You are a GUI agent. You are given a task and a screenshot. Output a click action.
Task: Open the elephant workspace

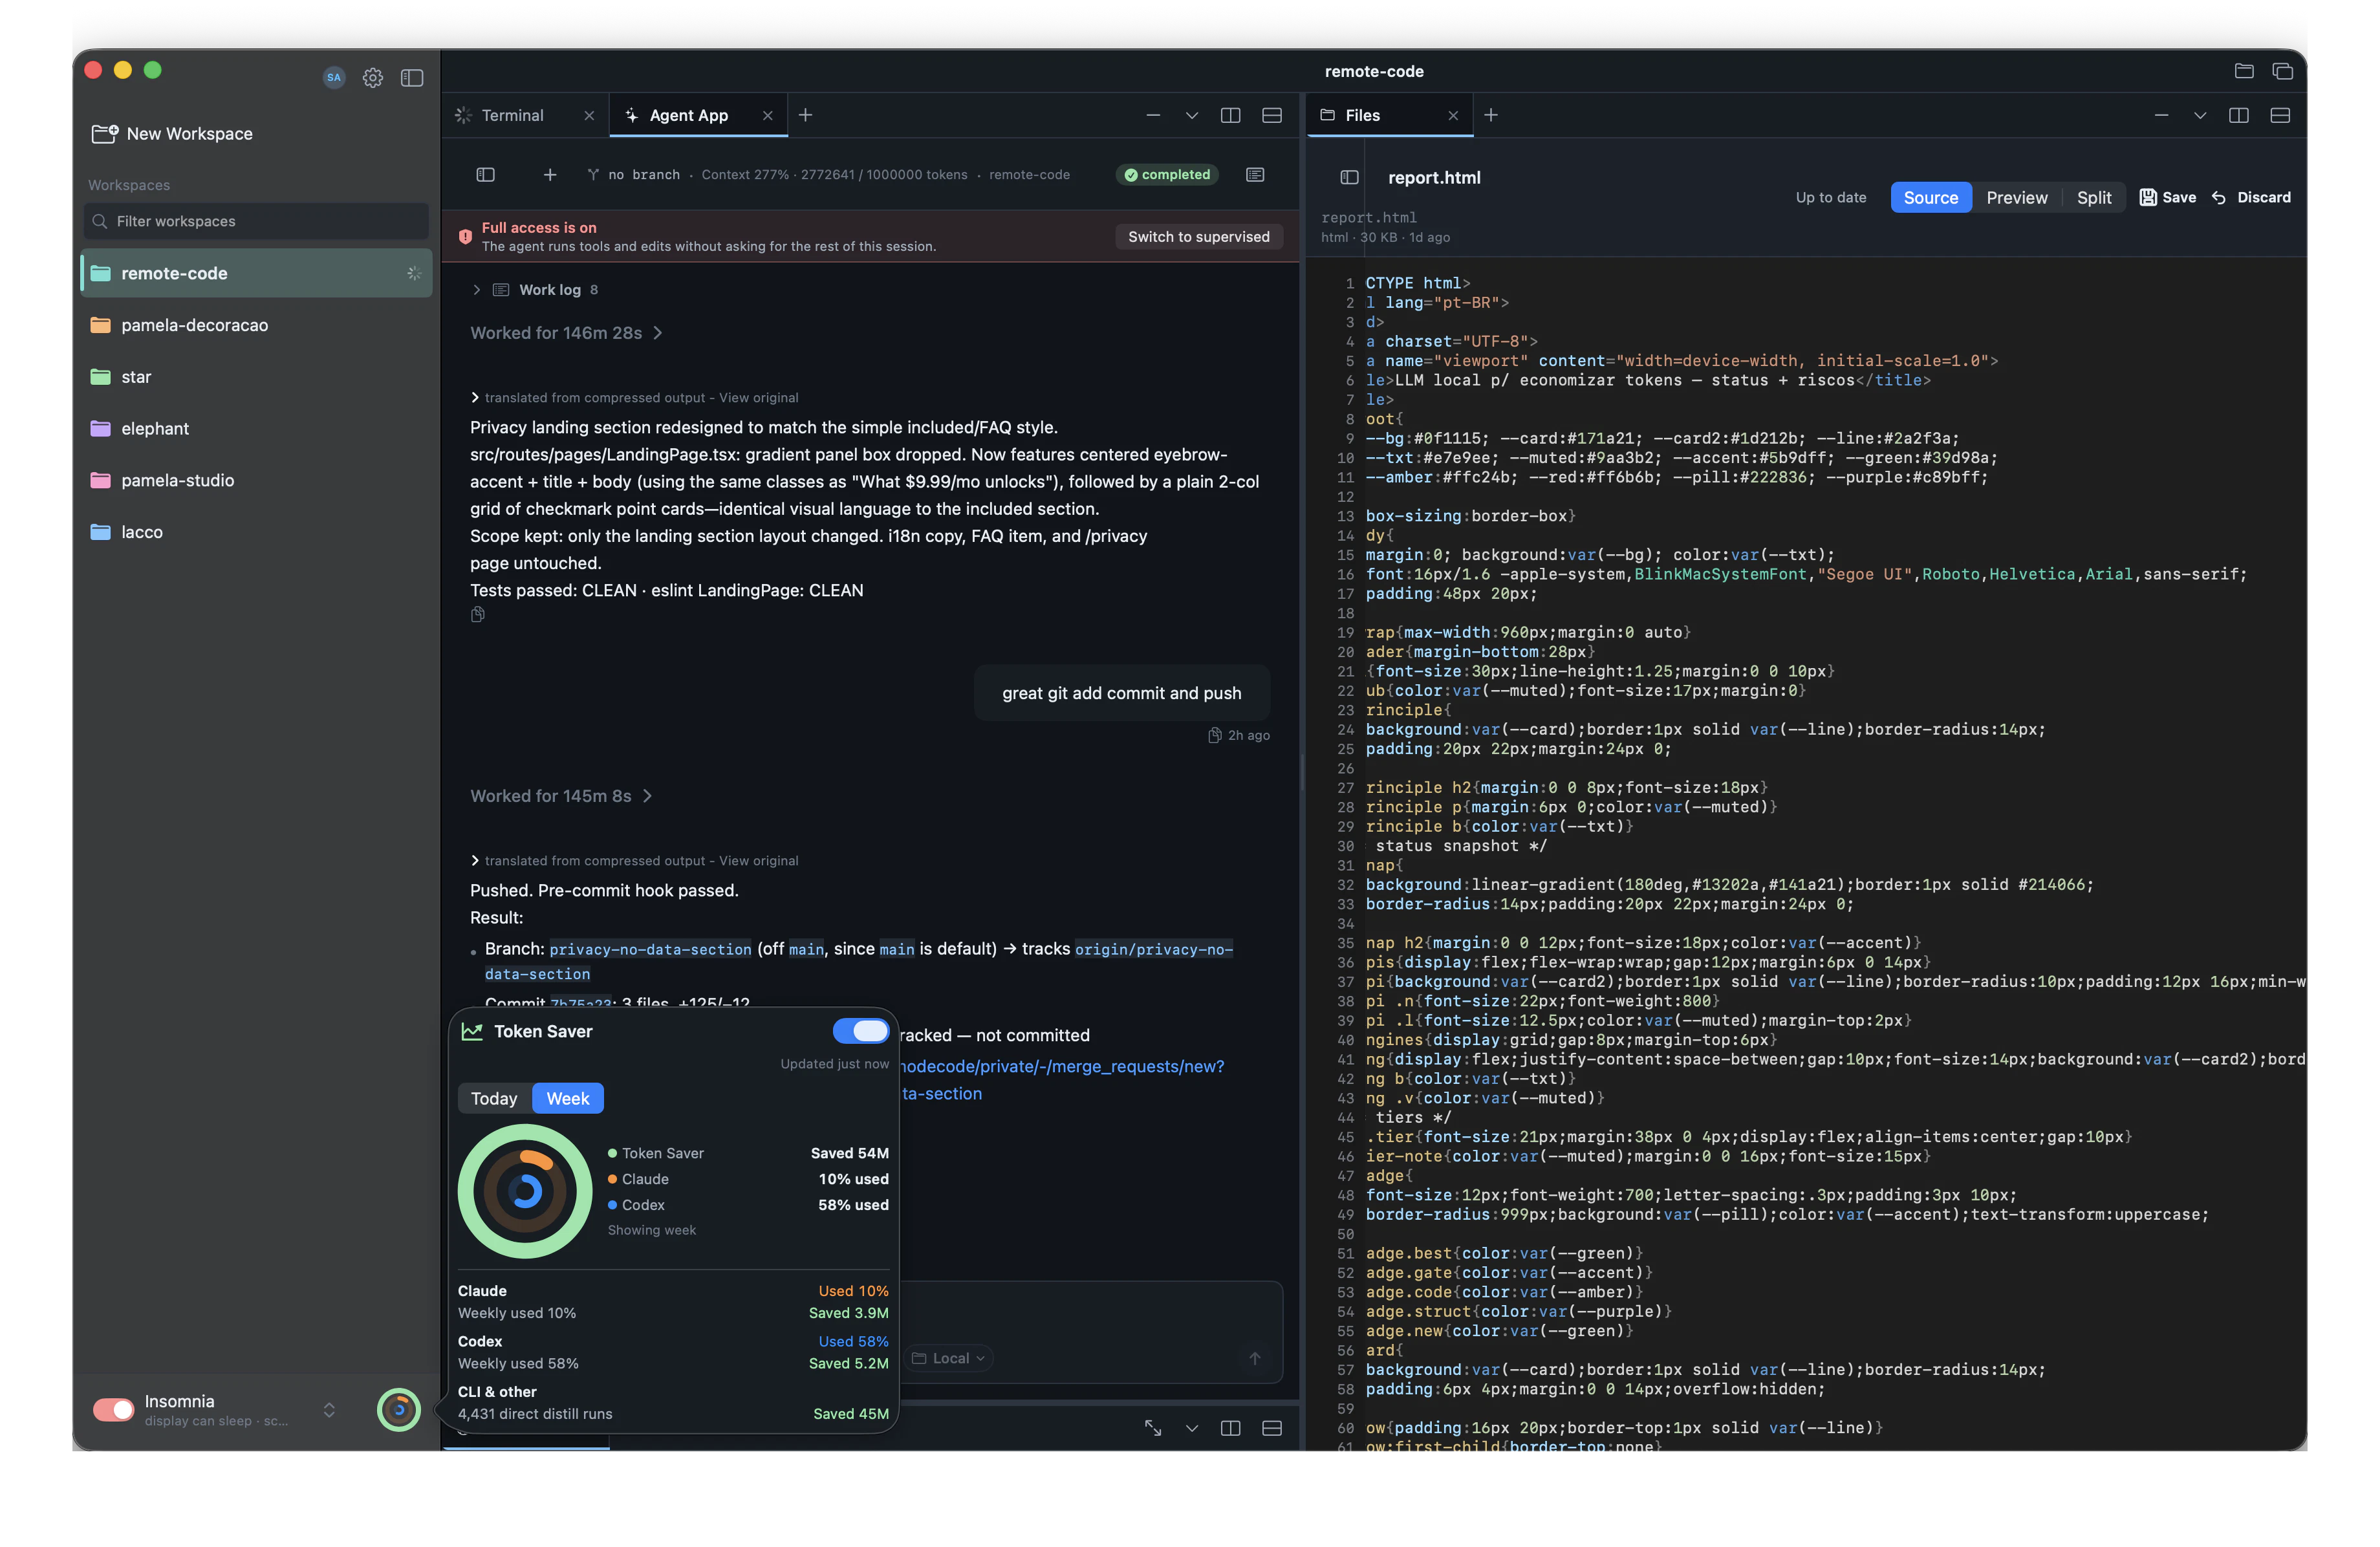coord(257,429)
